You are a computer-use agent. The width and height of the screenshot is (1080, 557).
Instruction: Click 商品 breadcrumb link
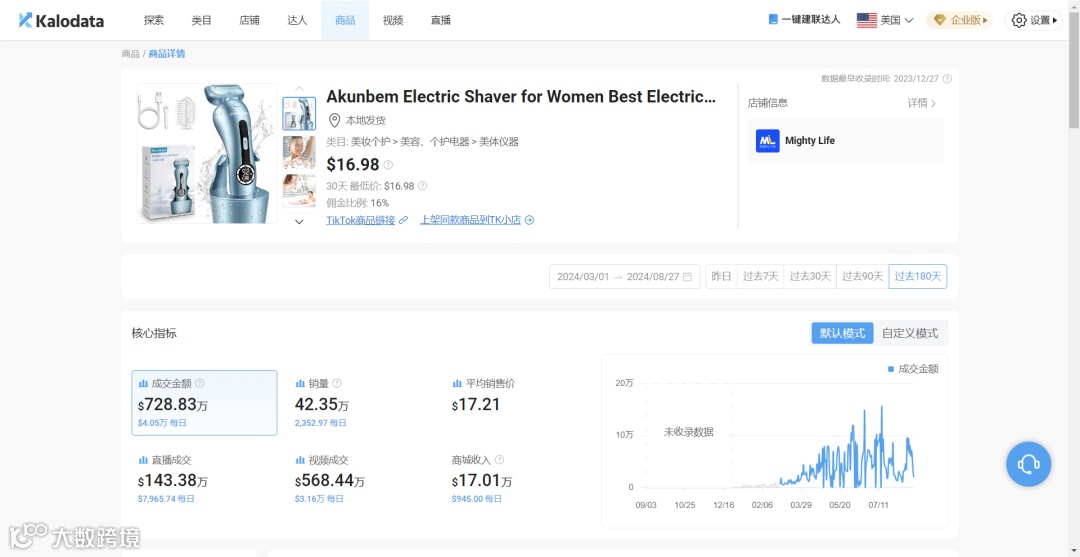[x=130, y=54]
